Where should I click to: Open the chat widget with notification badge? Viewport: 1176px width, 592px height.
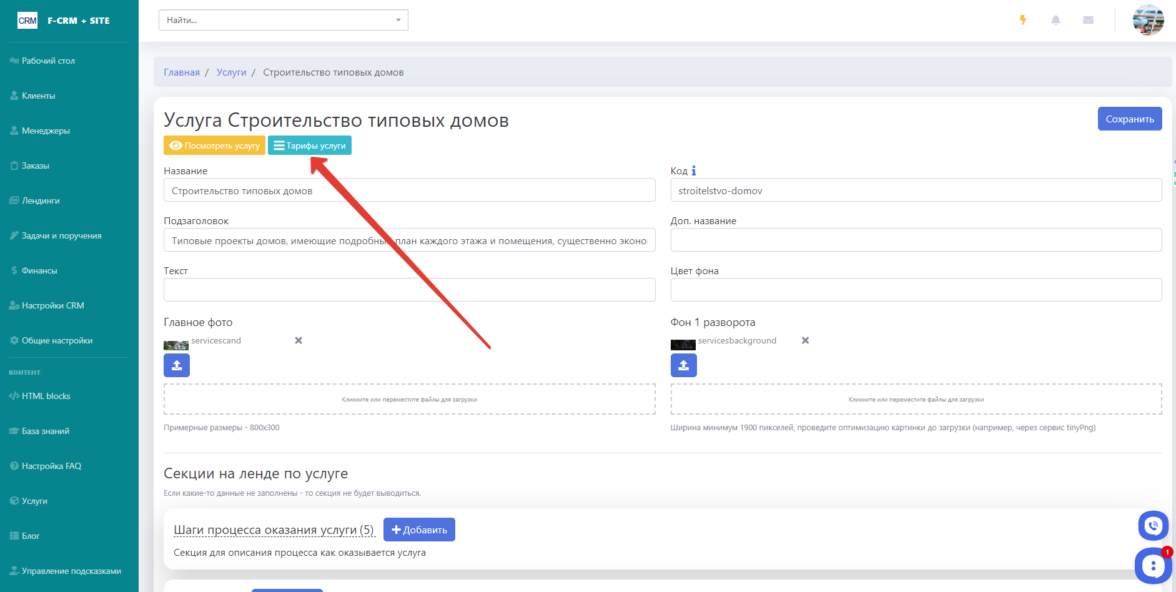click(1152, 566)
